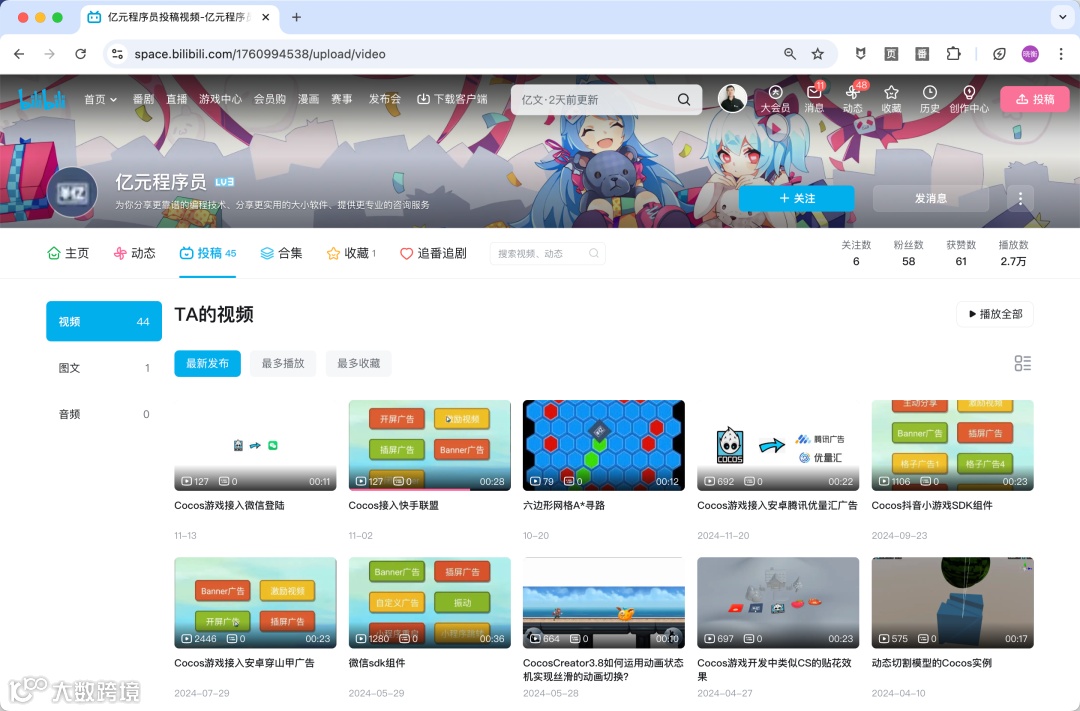The image size is (1080, 711).
Task: Reload the page
Action: [x=81, y=54]
